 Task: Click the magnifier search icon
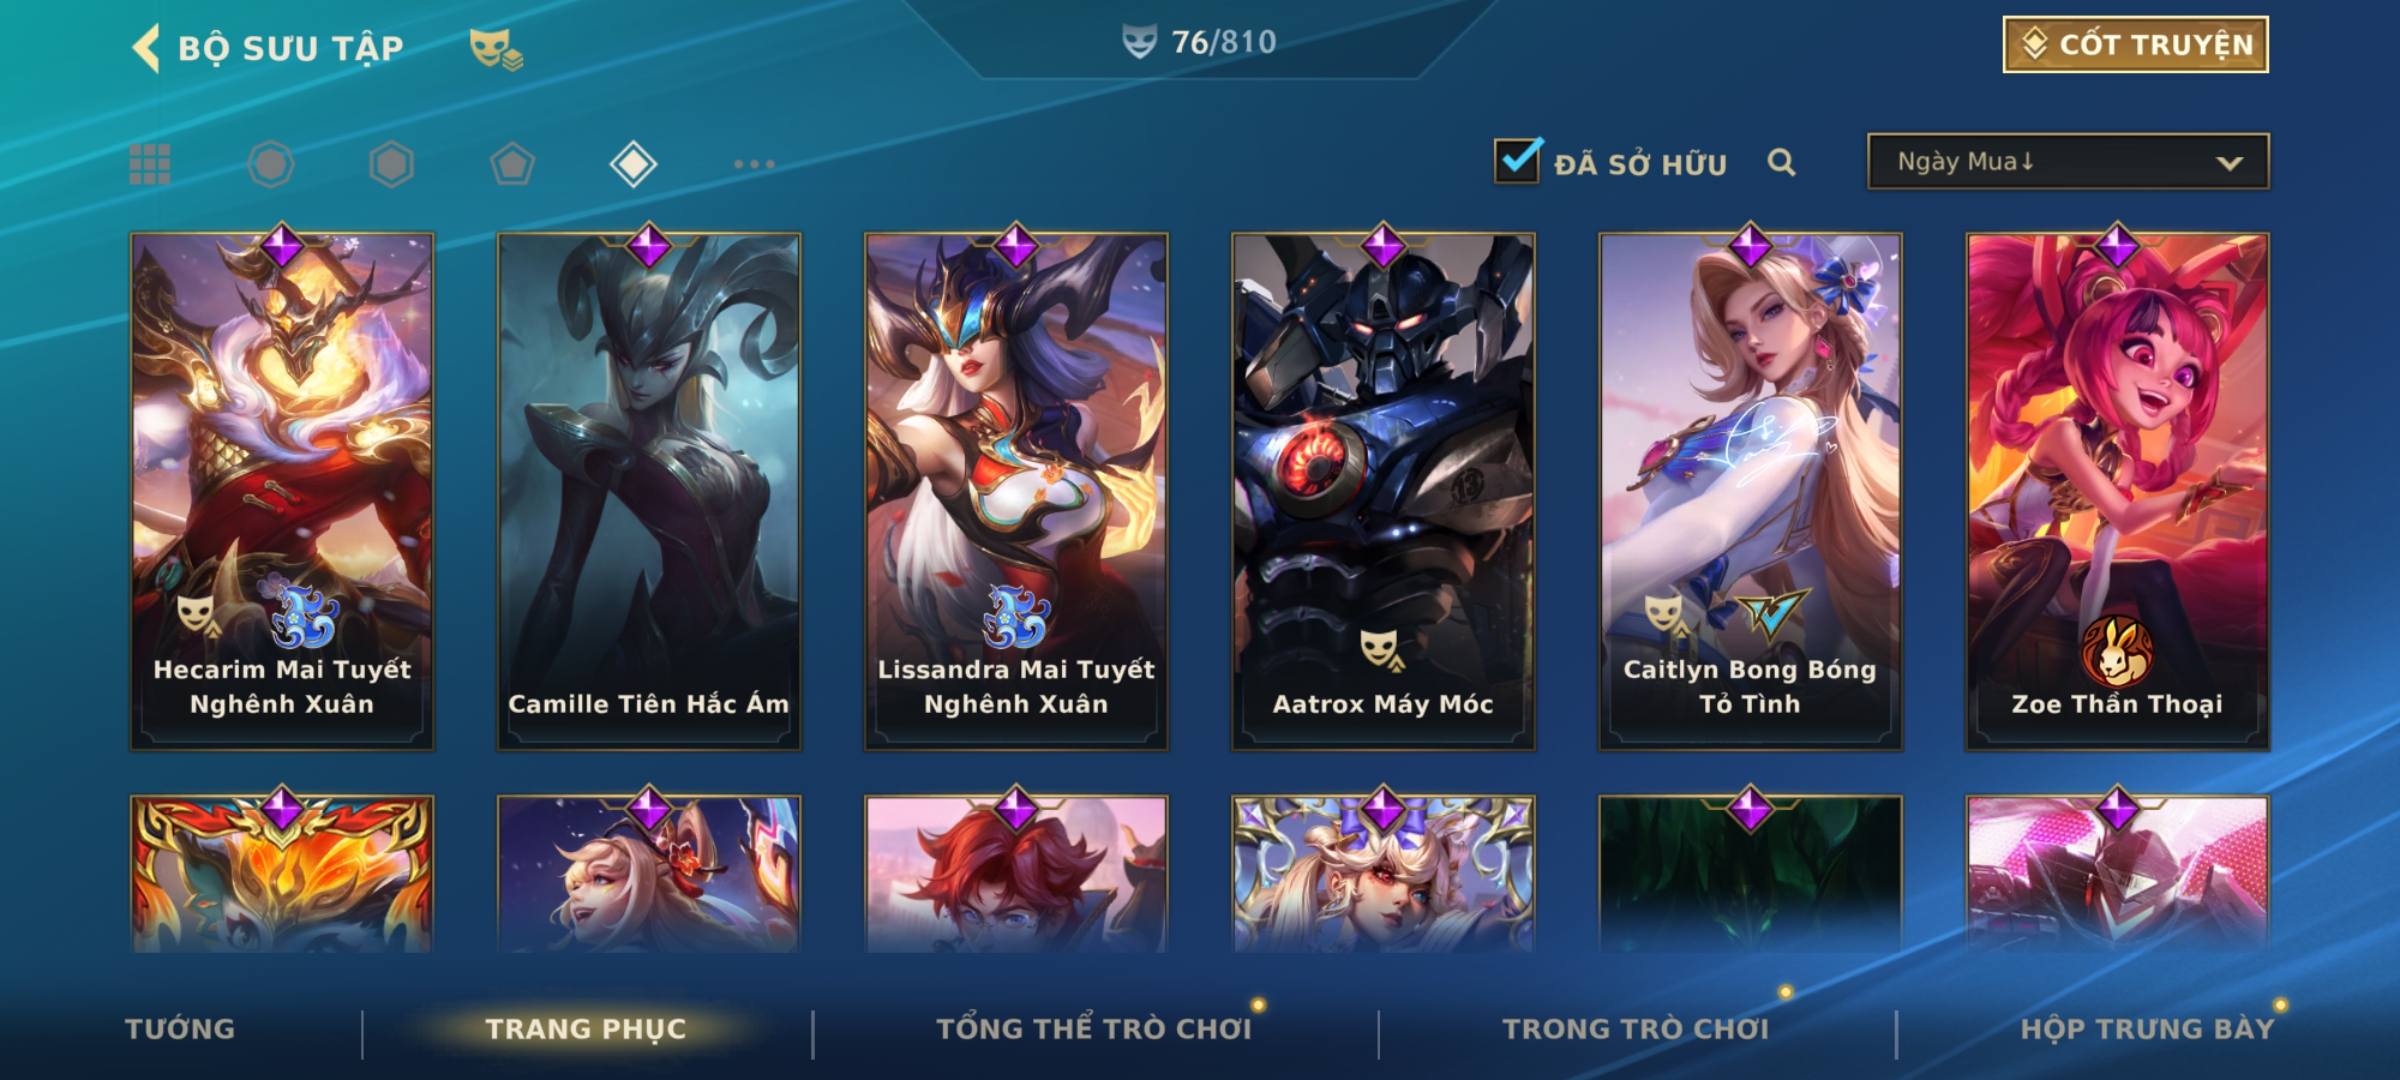(1781, 162)
